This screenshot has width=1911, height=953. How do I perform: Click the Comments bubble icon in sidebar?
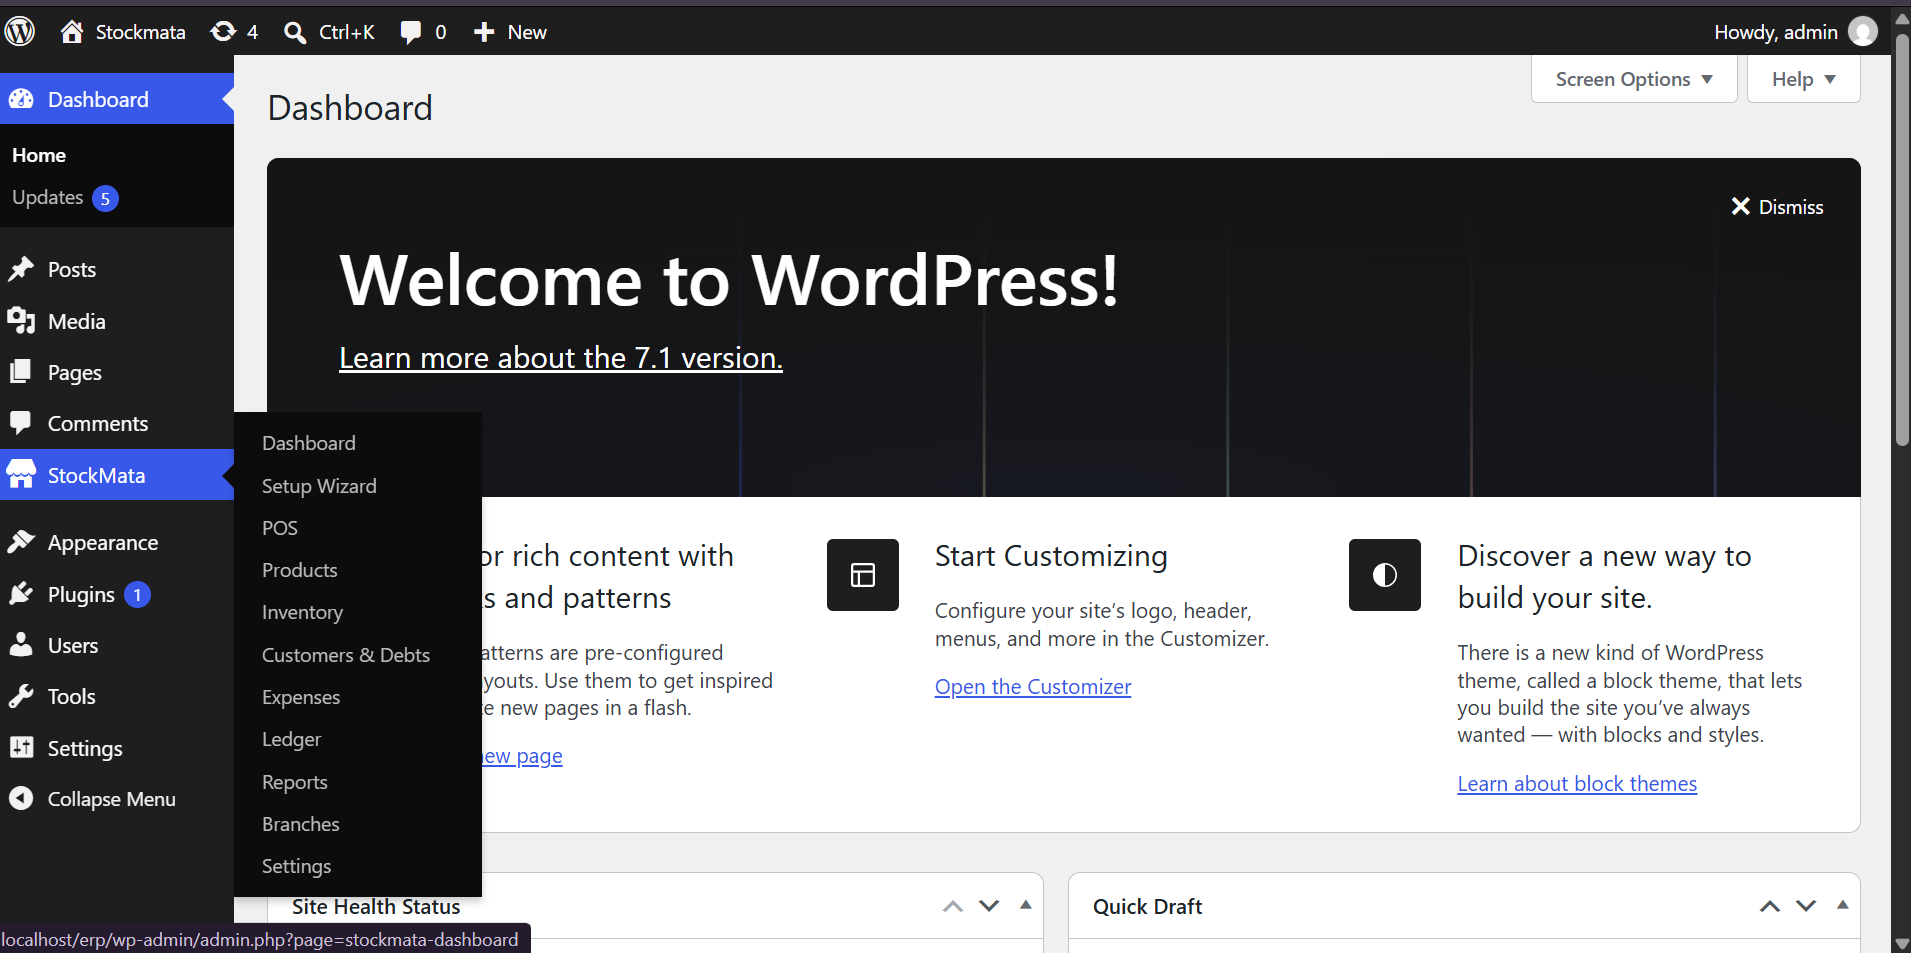tap(21, 423)
